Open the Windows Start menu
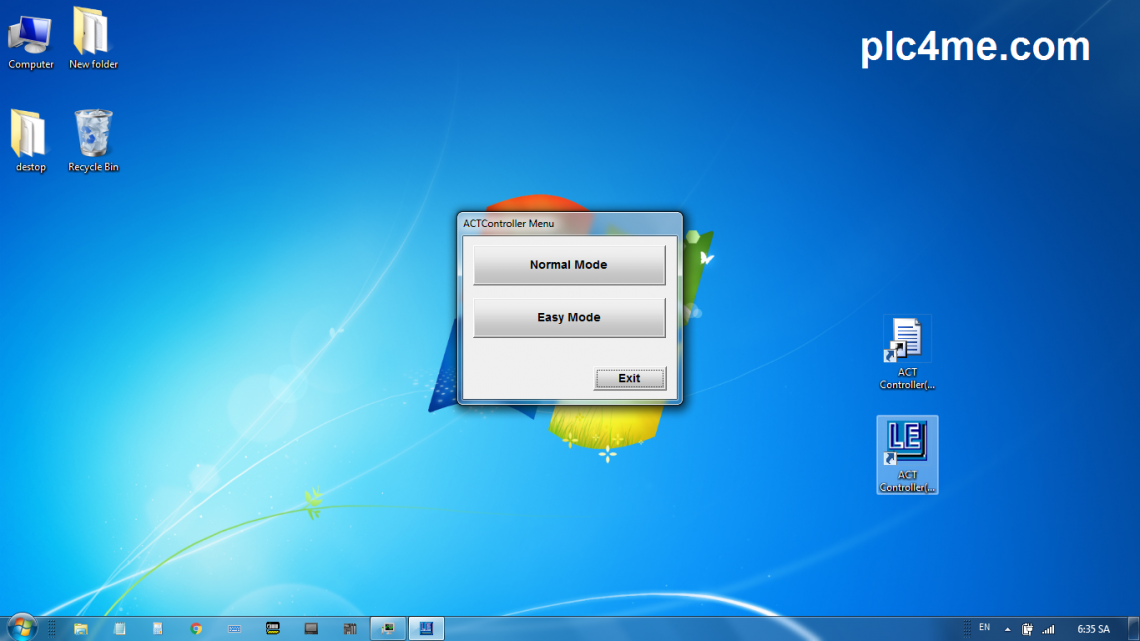The image size is (1140, 641). point(21,628)
